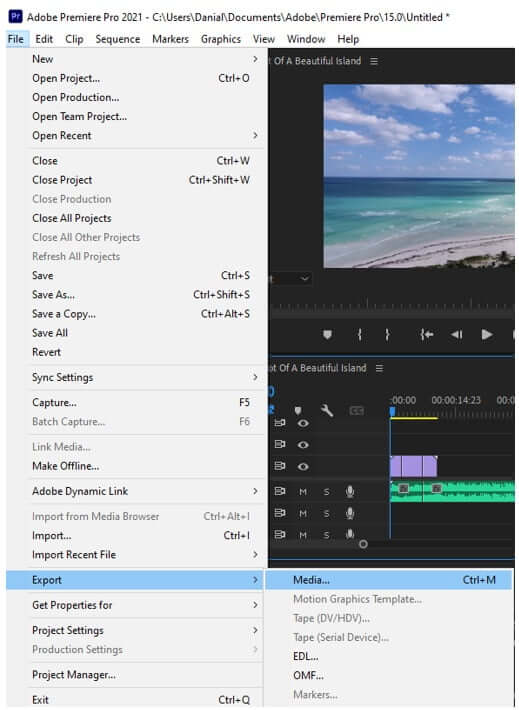Jump to the In point with Go to In
Image resolution: width=519 pixels, height=710 pixels.
coord(426,335)
